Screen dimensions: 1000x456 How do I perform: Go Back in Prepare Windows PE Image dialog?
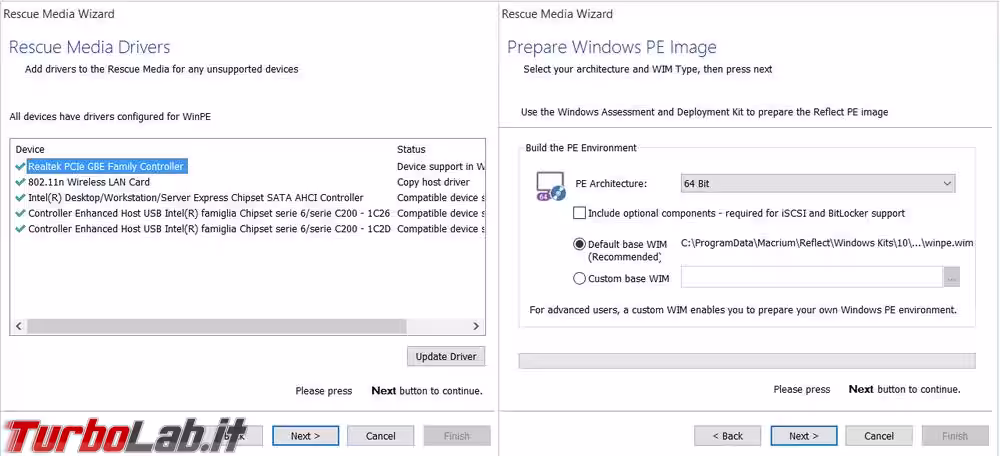(727, 436)
